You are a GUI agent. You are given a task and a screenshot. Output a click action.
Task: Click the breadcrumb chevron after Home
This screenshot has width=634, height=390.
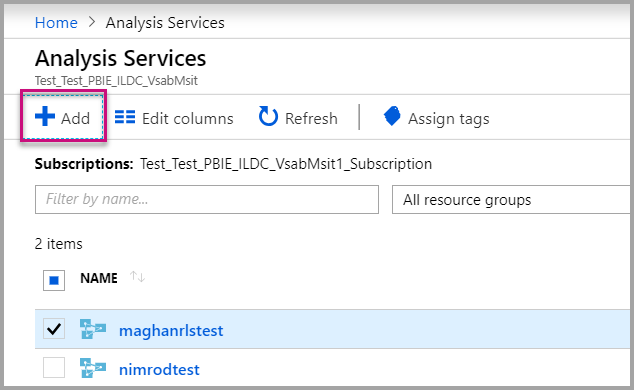[92, 22]
